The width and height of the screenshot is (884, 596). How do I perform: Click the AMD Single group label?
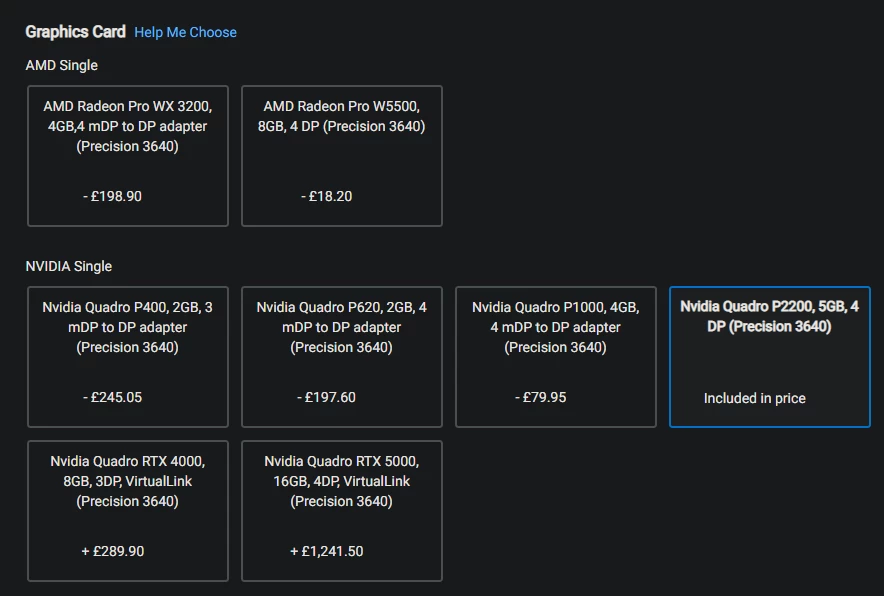click(x=61, y=65)
